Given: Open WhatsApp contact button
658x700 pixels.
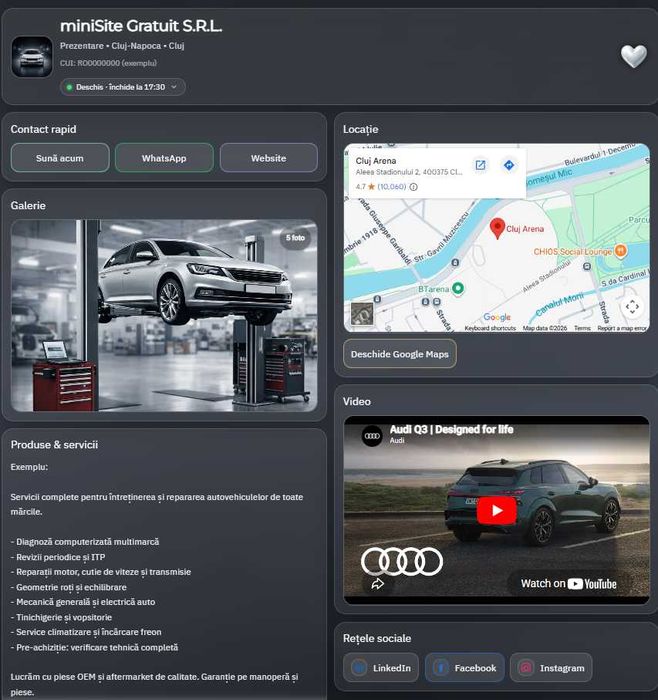Looking at the screenshot, I should point(164,158).
